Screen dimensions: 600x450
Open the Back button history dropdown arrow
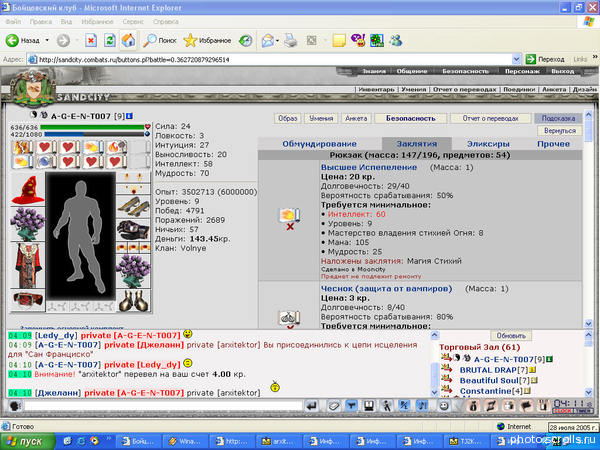coord(47,40)
